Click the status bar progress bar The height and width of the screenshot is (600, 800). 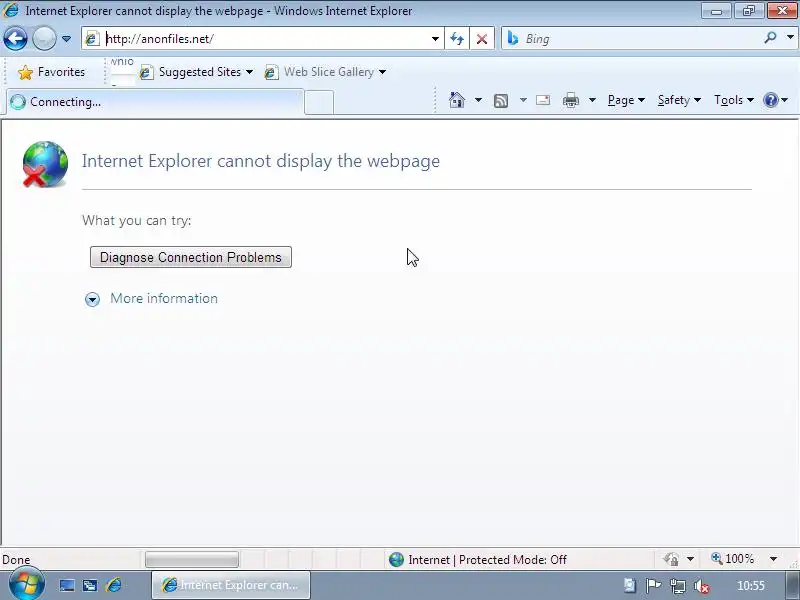(x=192, y=560)
